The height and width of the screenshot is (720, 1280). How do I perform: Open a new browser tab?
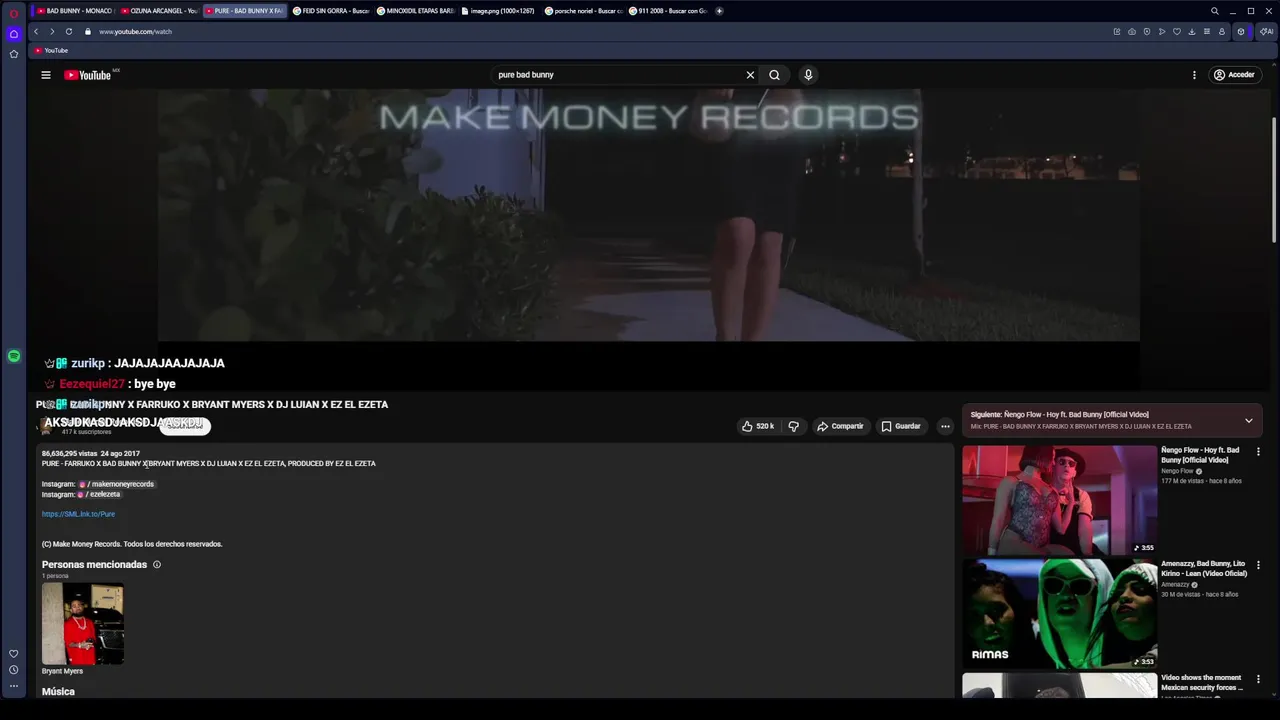point(719,11)
